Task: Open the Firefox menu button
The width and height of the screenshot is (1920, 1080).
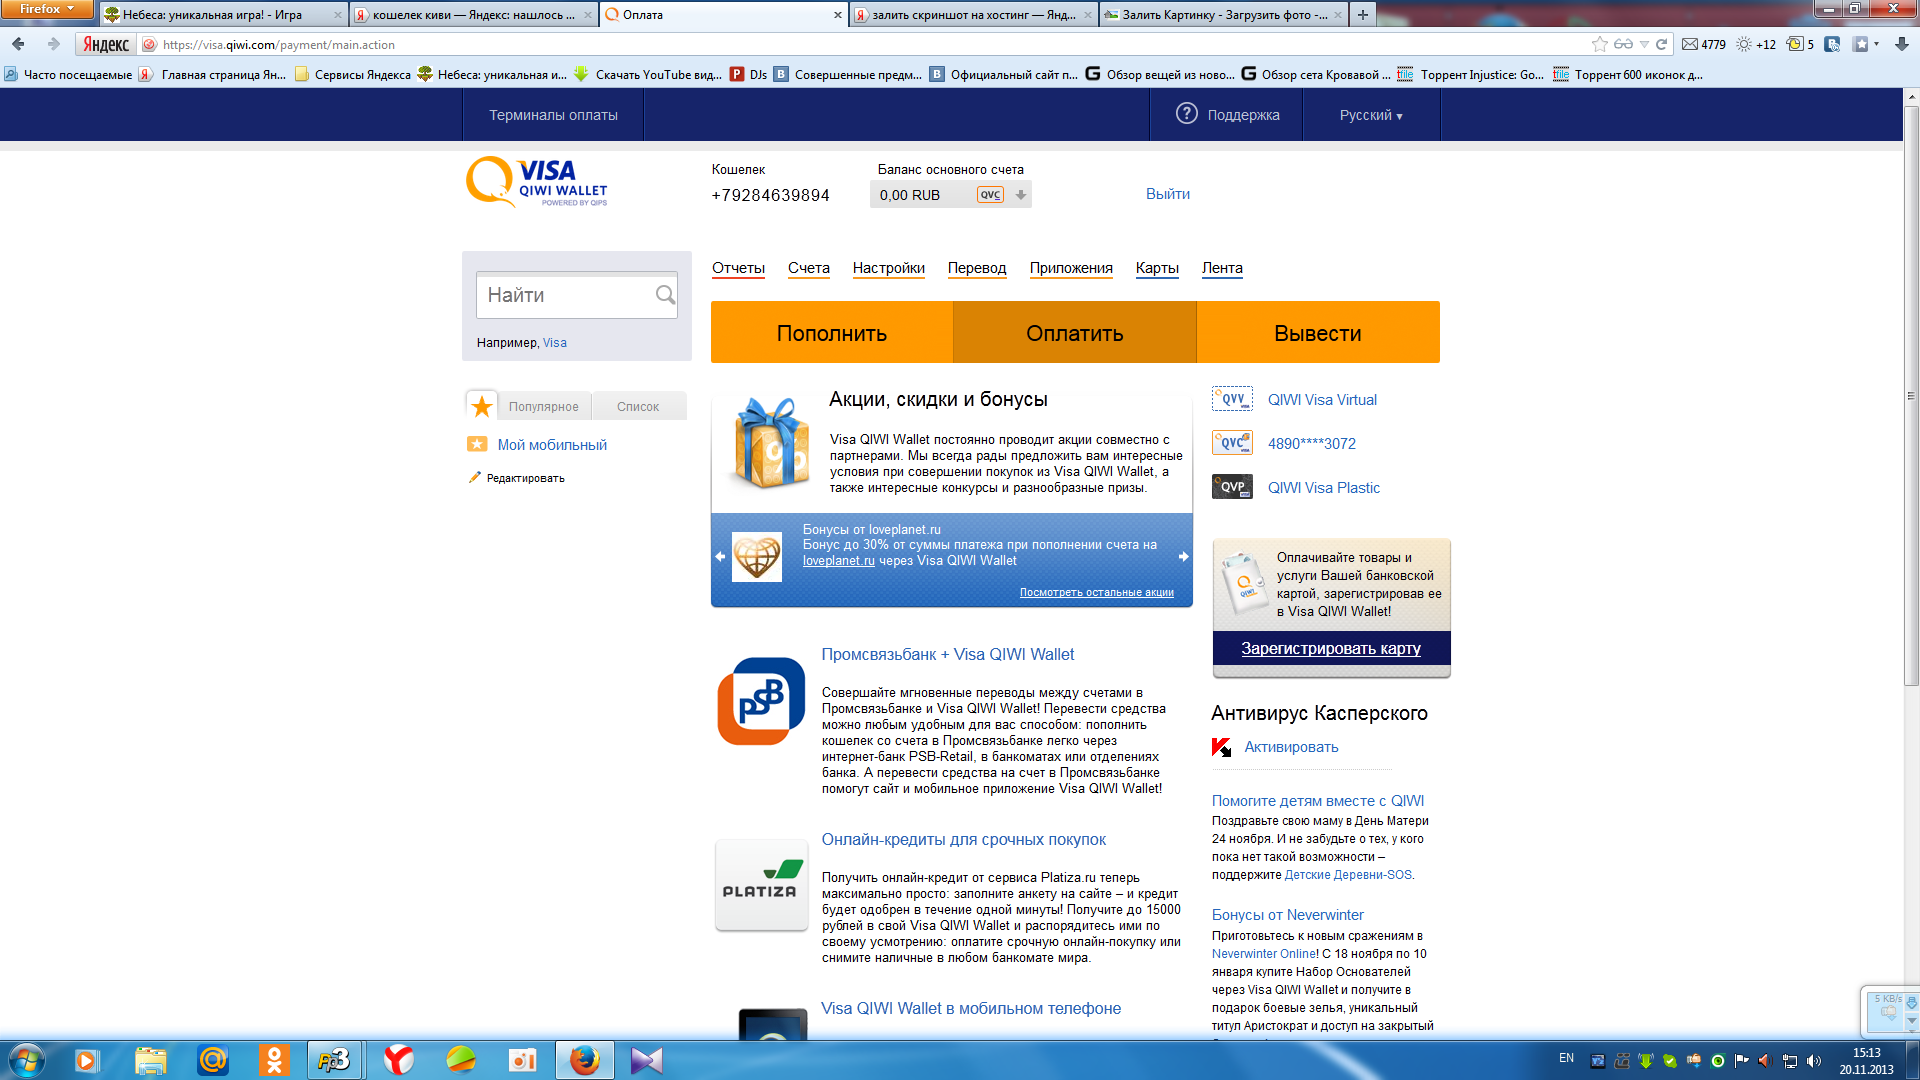Action: [47, 9]
